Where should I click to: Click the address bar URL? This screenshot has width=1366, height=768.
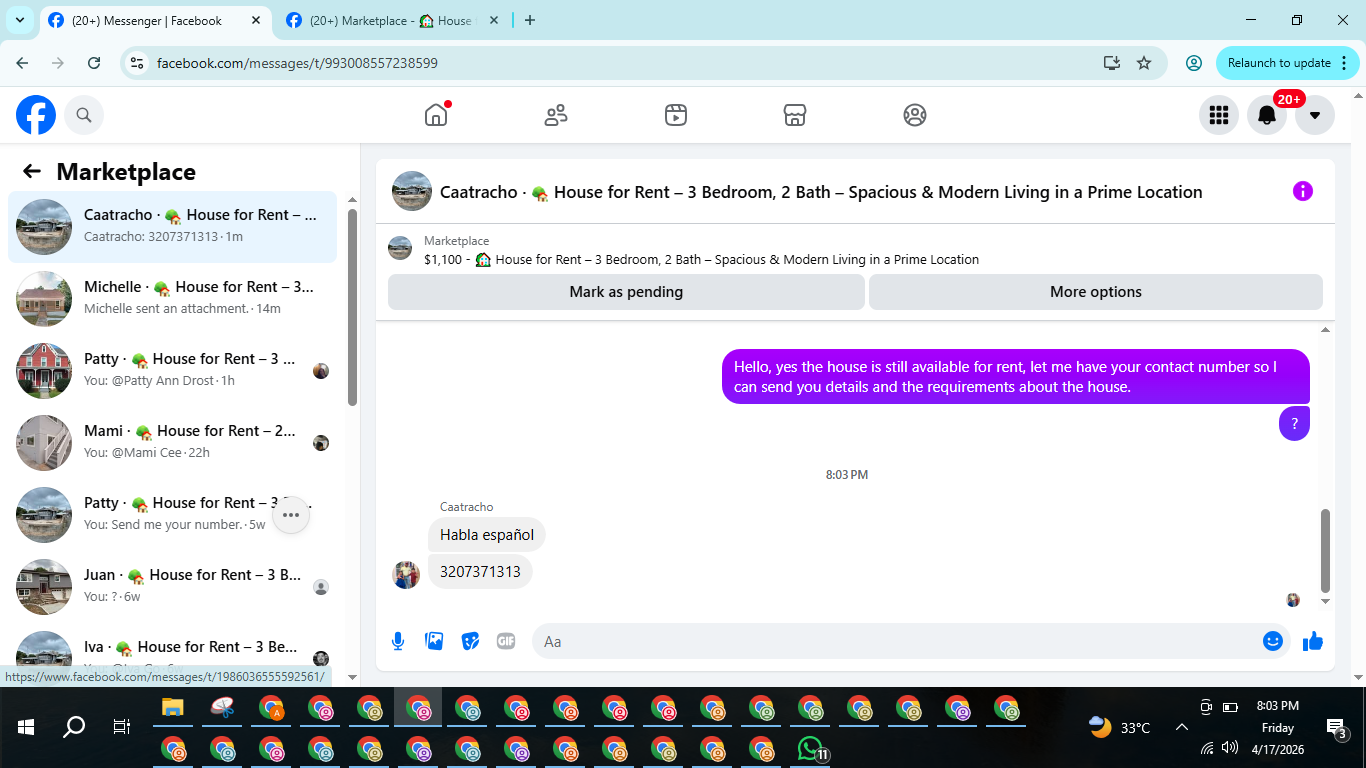[x=297, y=63]
